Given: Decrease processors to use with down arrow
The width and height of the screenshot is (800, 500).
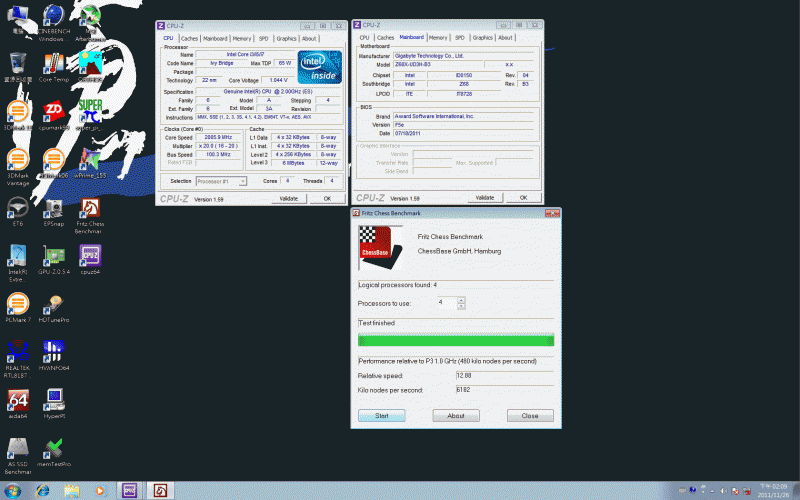Looking at the screenshot, I should [x=461, y=306].
